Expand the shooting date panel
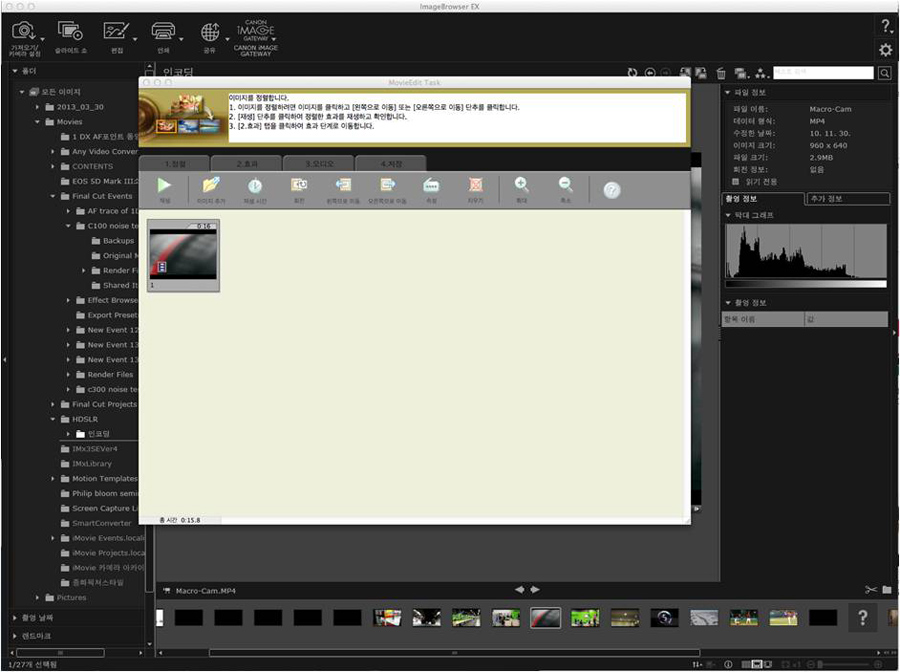This screenshot has width=900, height=672. point(15,617)
